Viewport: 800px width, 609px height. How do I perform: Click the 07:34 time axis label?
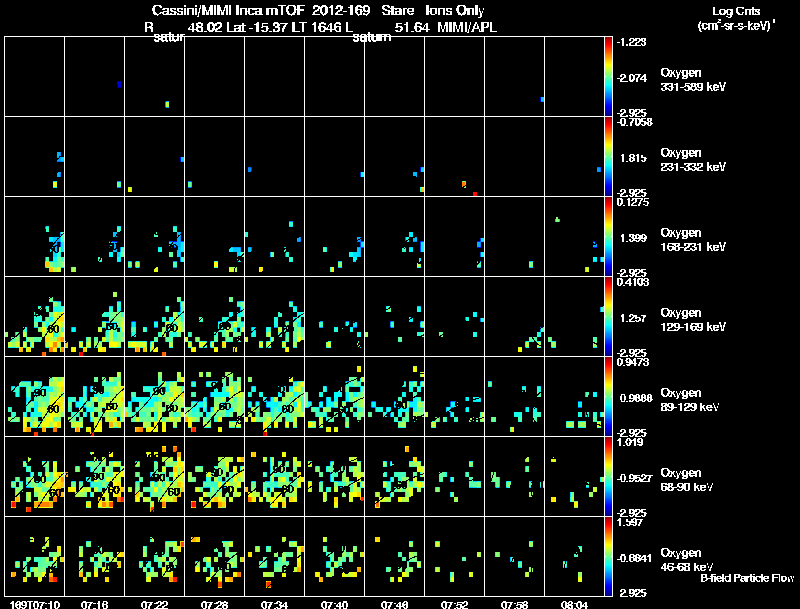coord(274,605)
